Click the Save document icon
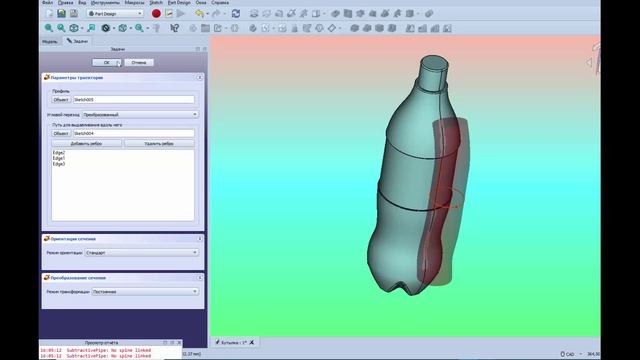The width and height of the screenshot is (640, 360). coord(61,13)
